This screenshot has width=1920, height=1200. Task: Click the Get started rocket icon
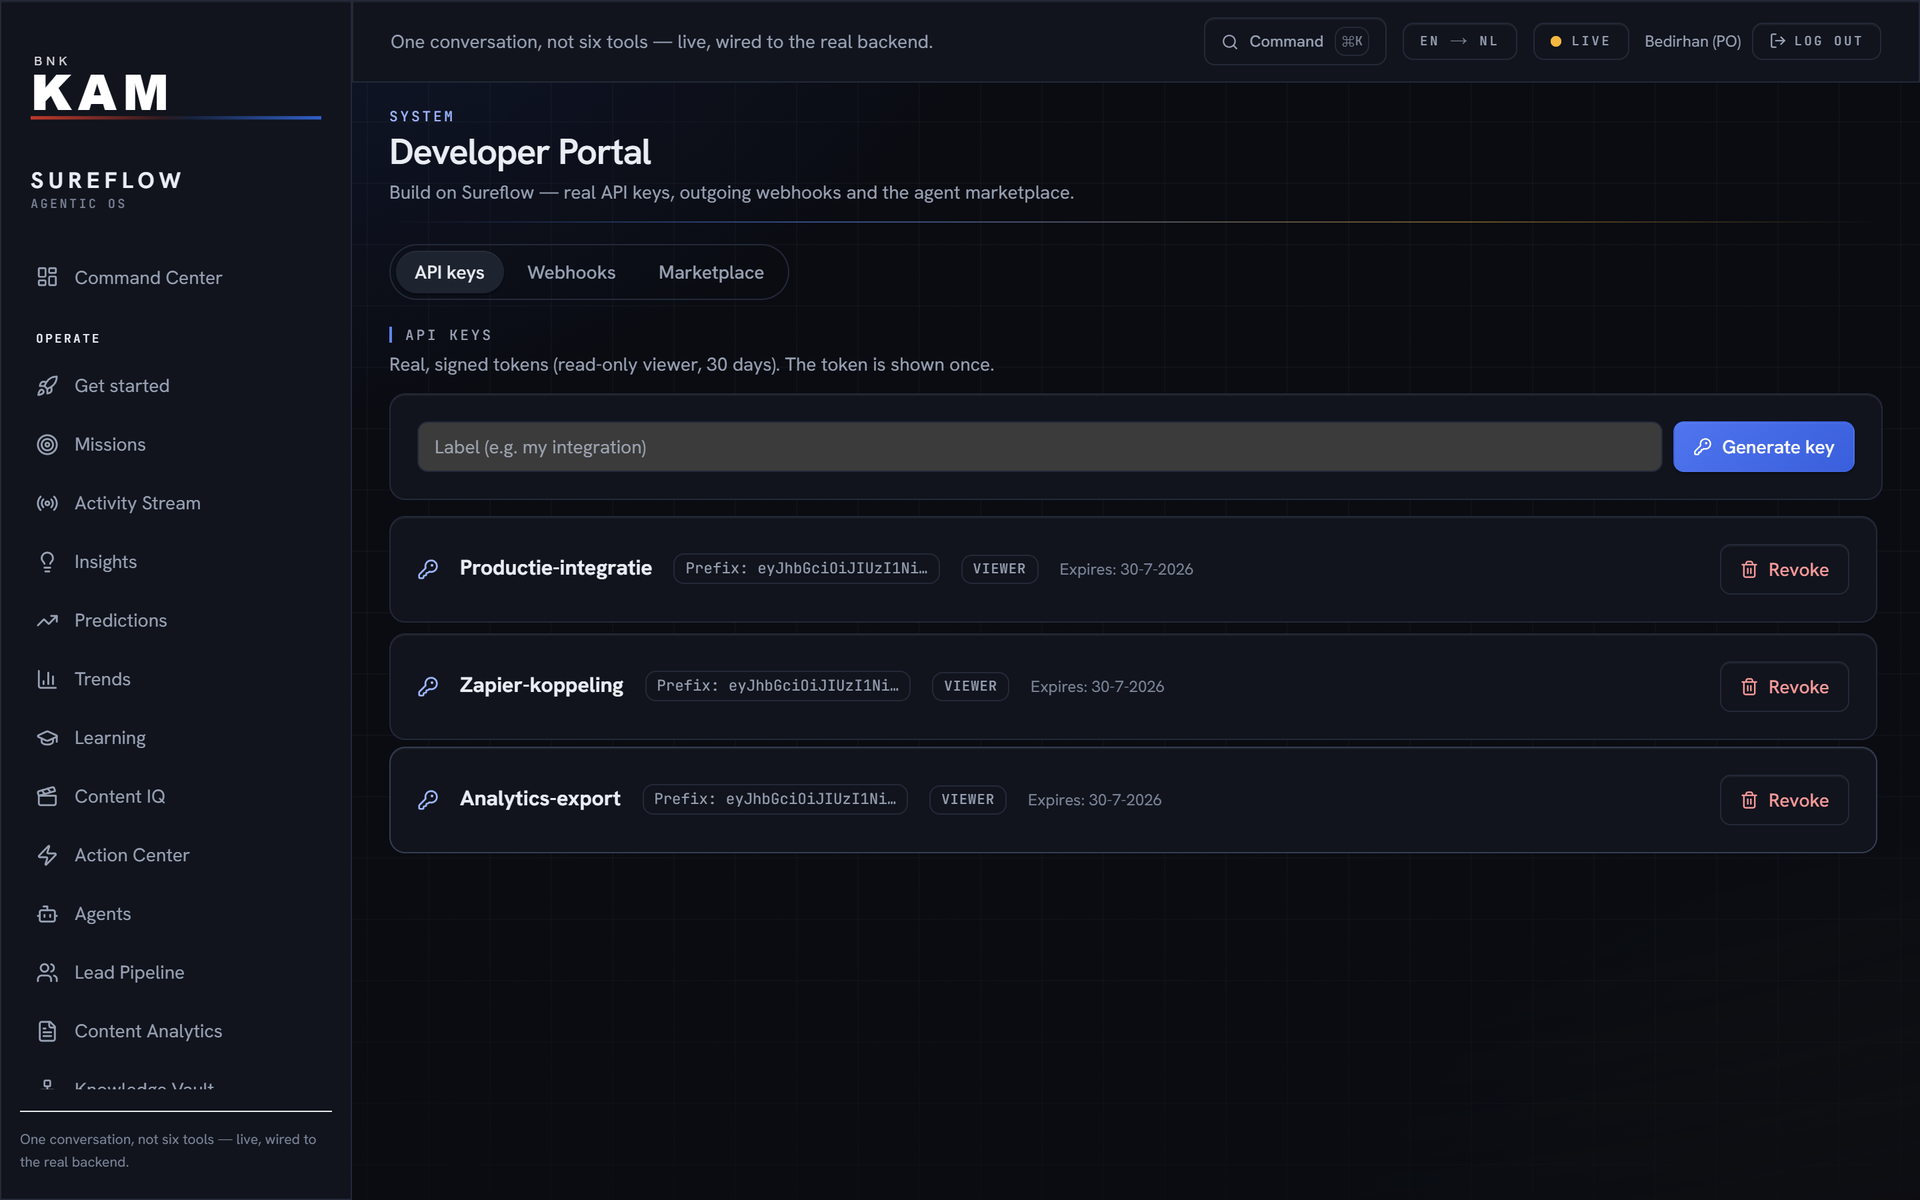coord(47,386)
